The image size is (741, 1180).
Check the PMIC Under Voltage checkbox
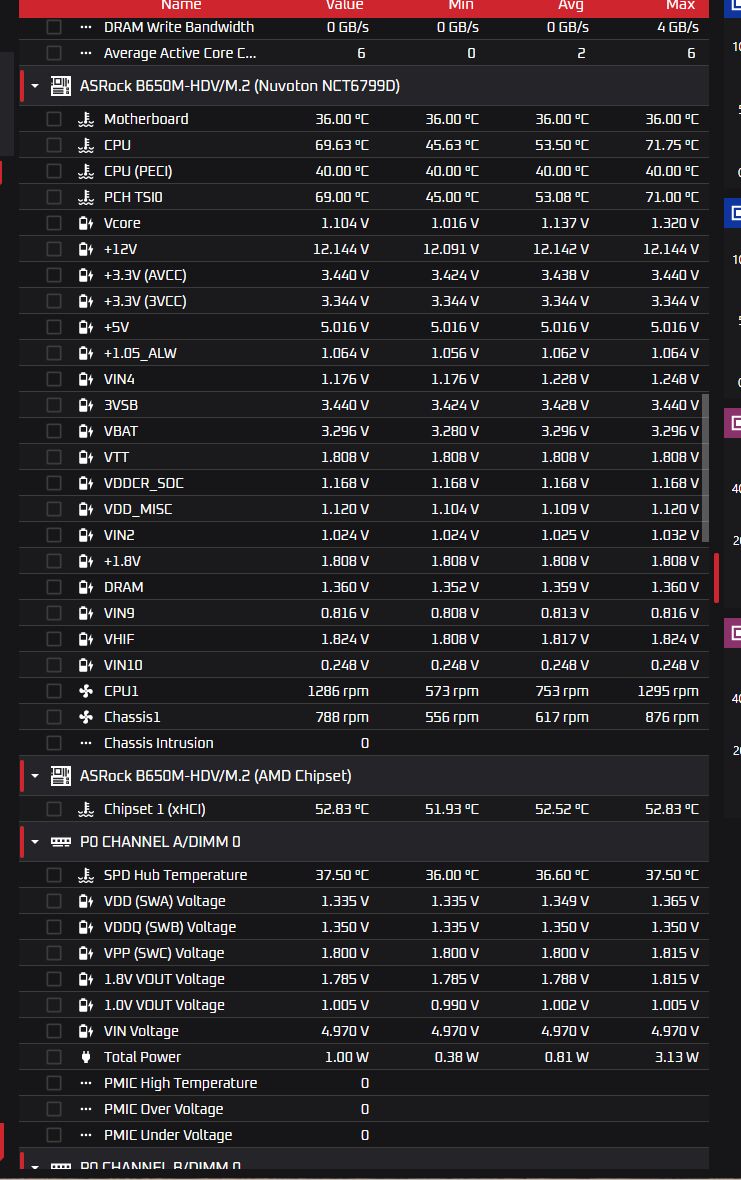coord(53,1135)
